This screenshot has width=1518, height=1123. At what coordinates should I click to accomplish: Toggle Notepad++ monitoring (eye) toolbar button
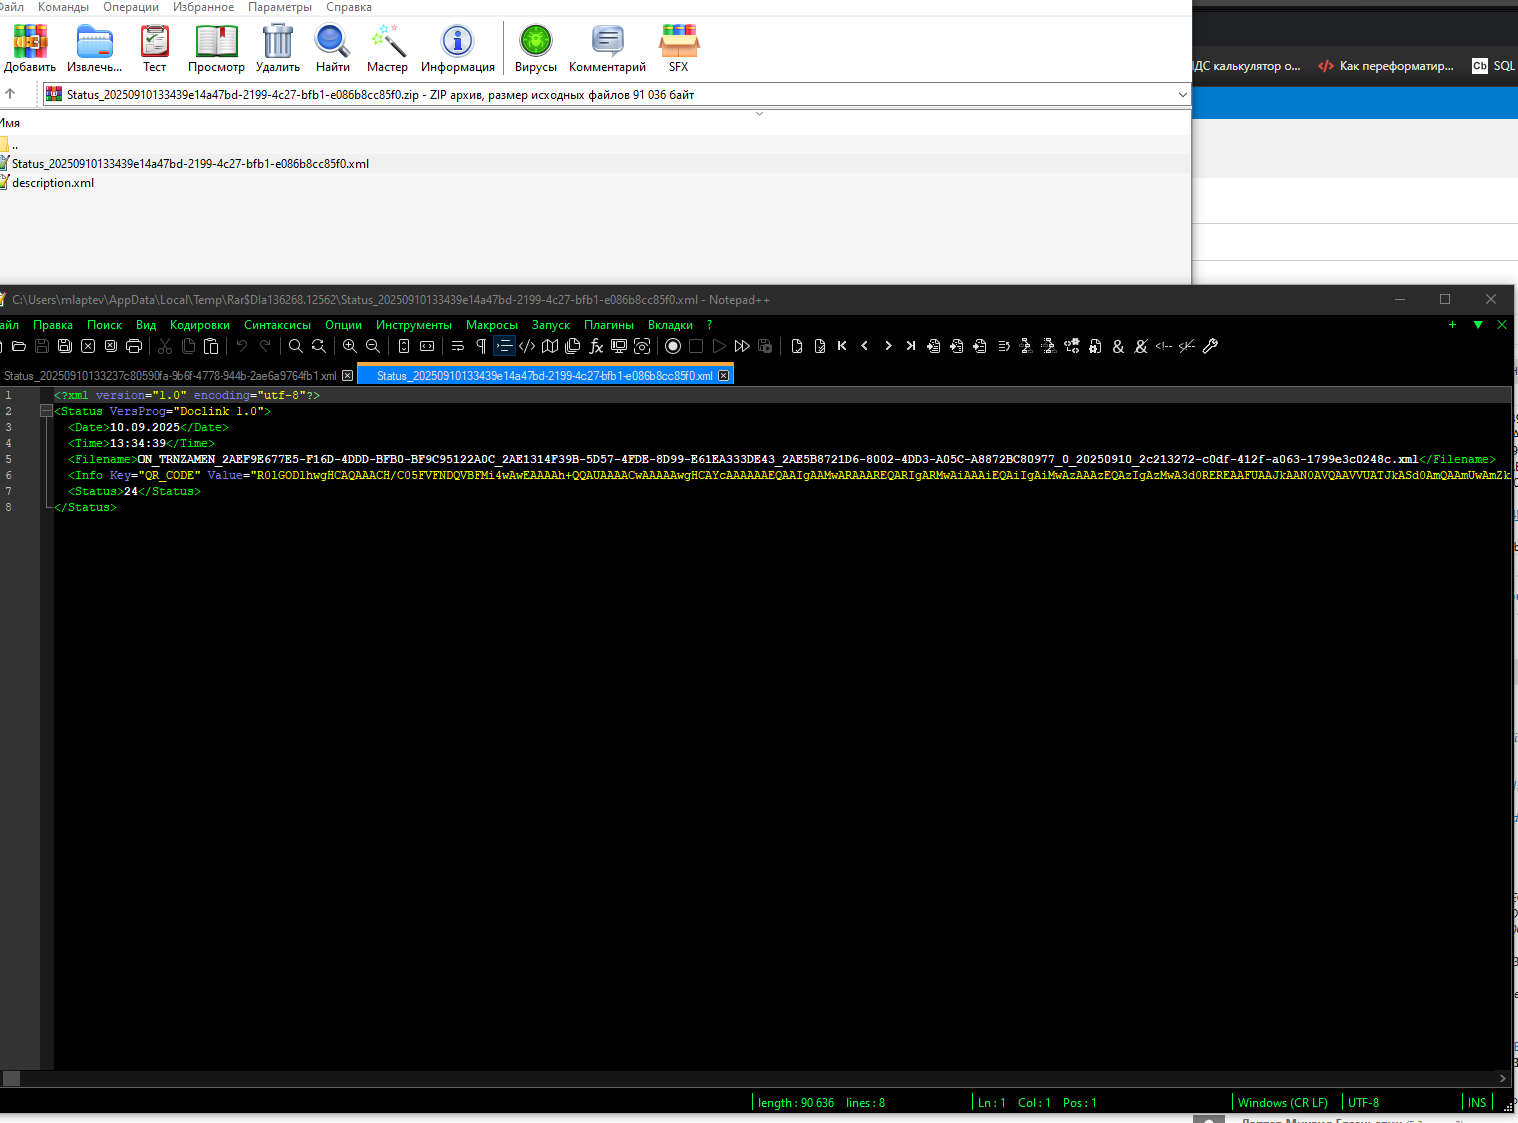642,346
